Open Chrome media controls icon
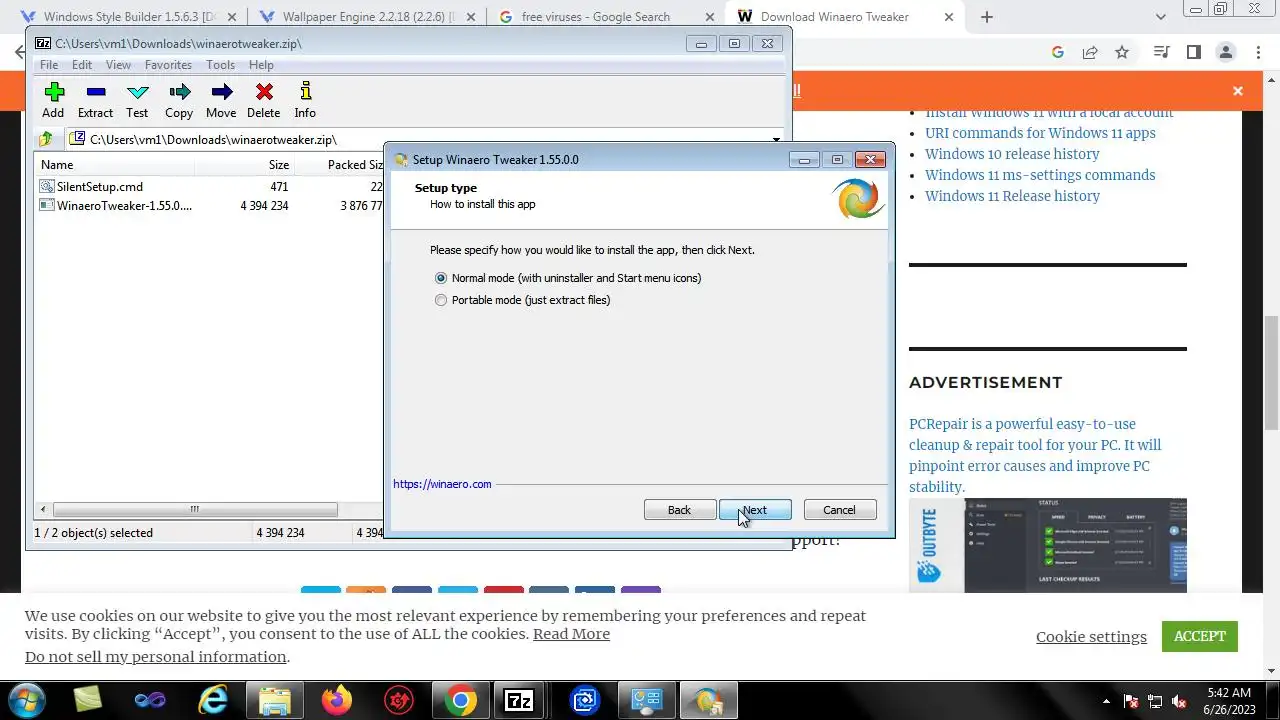Image resolution: width=1280 pixels, height=720 pixels. pyautogui.click(x=1161, y=52)
